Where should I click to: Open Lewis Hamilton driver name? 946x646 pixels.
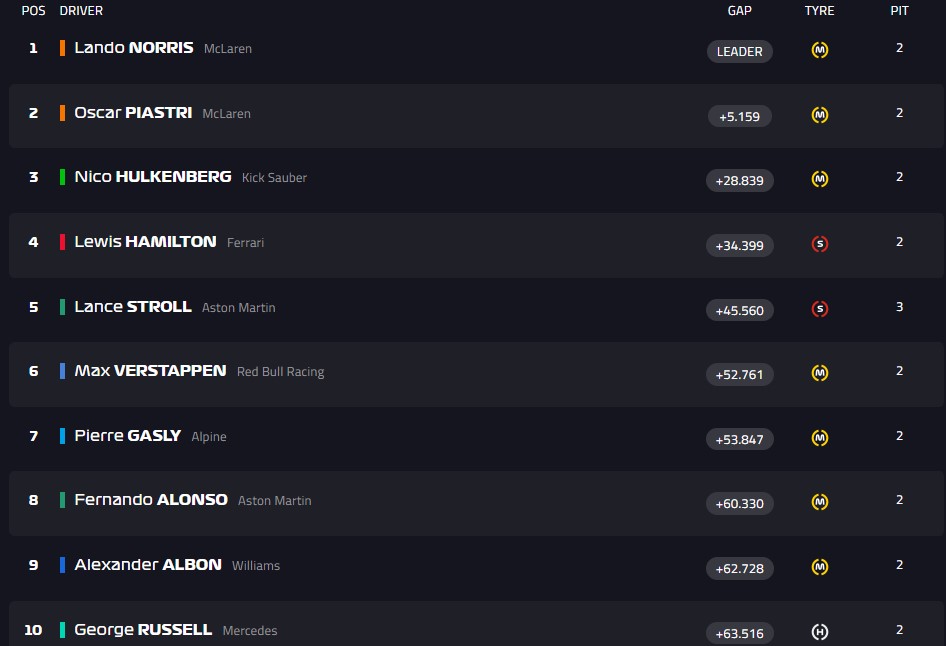pos(145,241)
